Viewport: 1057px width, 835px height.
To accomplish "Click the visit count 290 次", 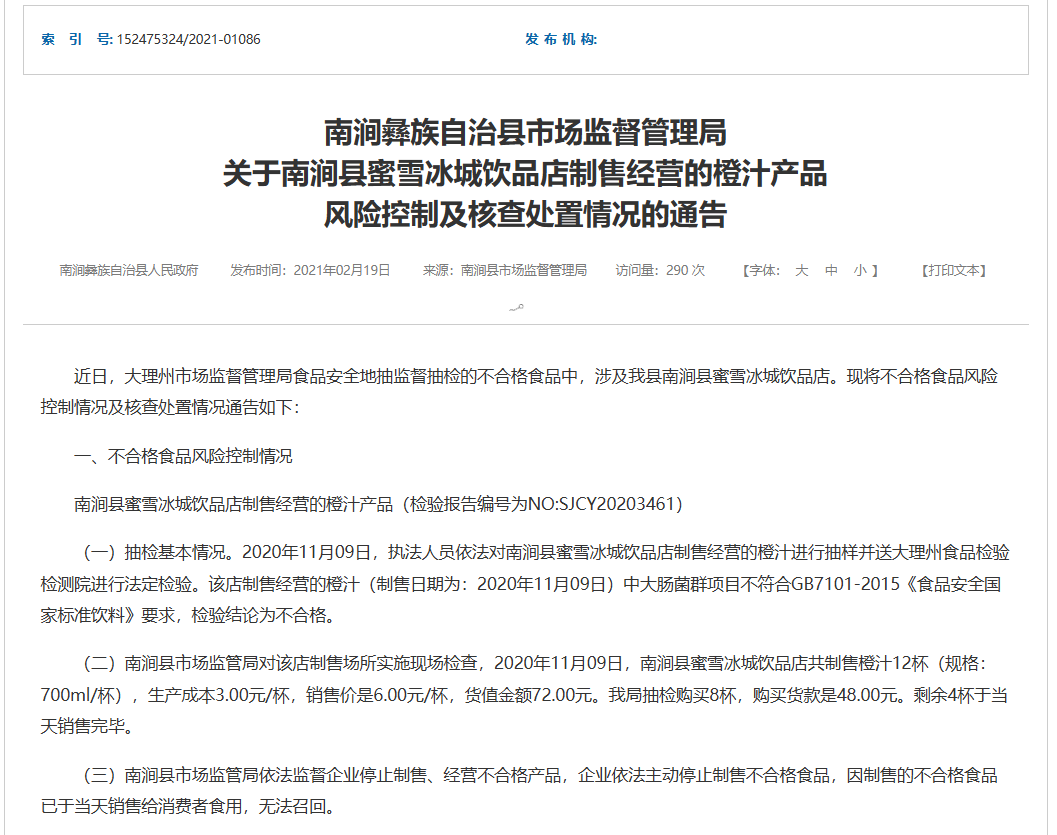I will (686, 270).
